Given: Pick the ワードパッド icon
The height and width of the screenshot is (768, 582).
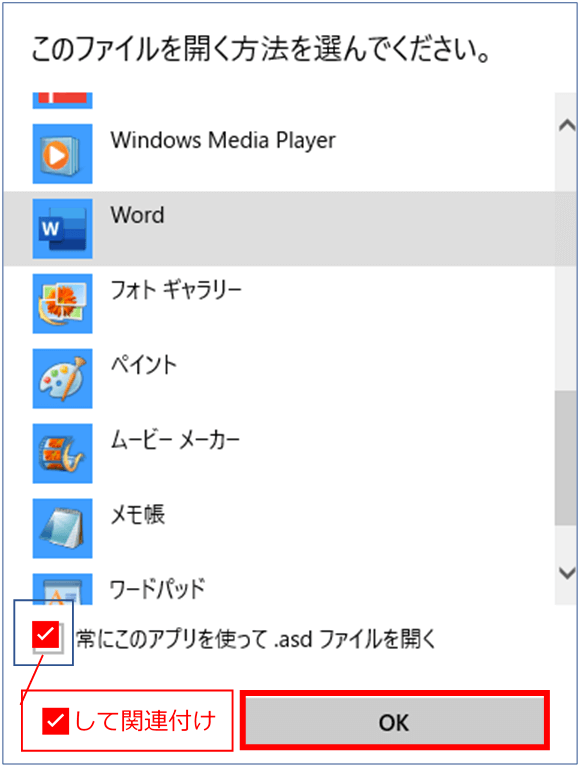Looking at the screenshot, I should pyautogui.click(x=62, y=589).
